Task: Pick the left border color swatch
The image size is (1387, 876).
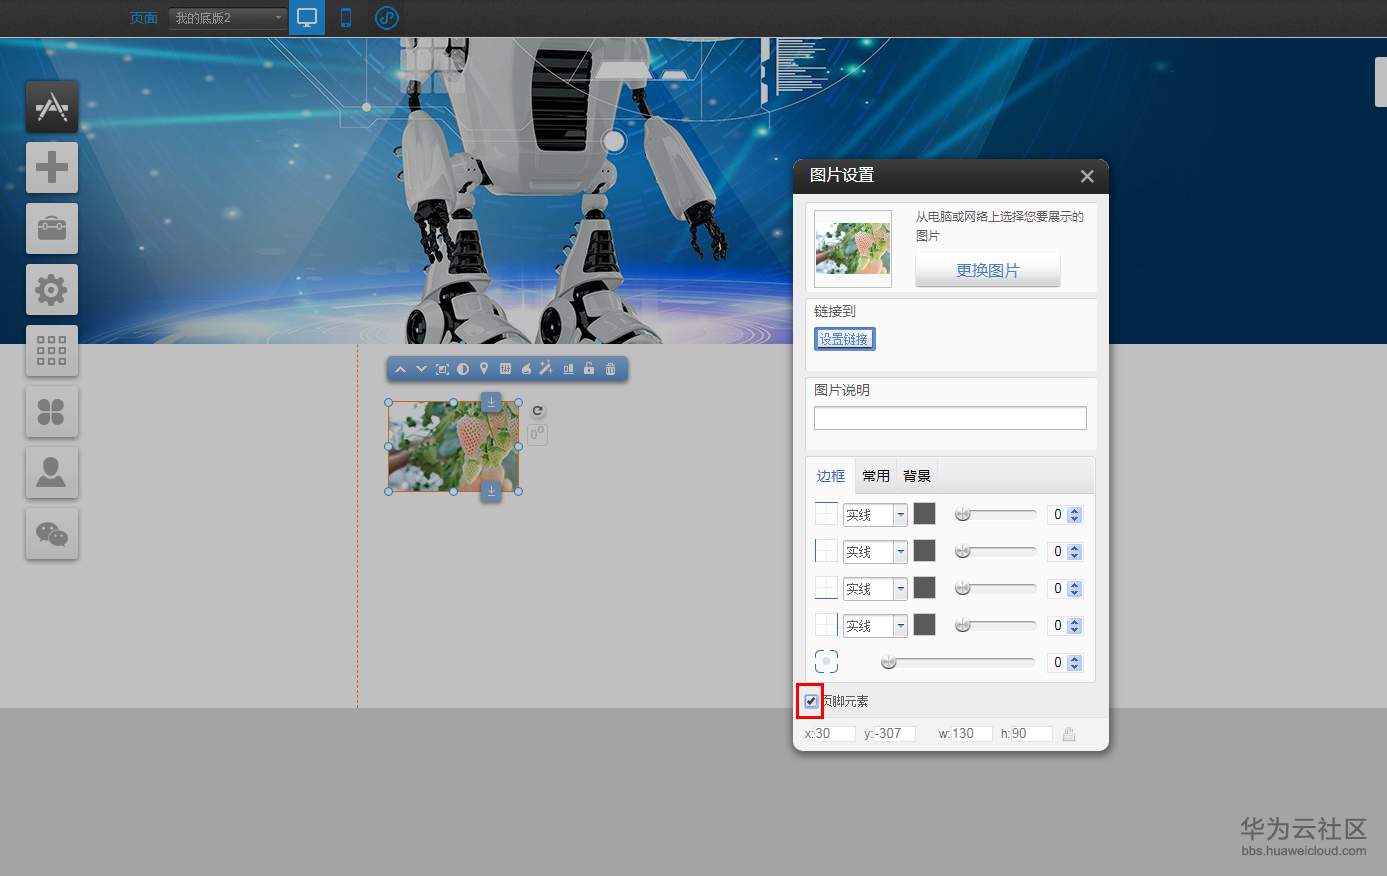Action: (x=925, y=551)
